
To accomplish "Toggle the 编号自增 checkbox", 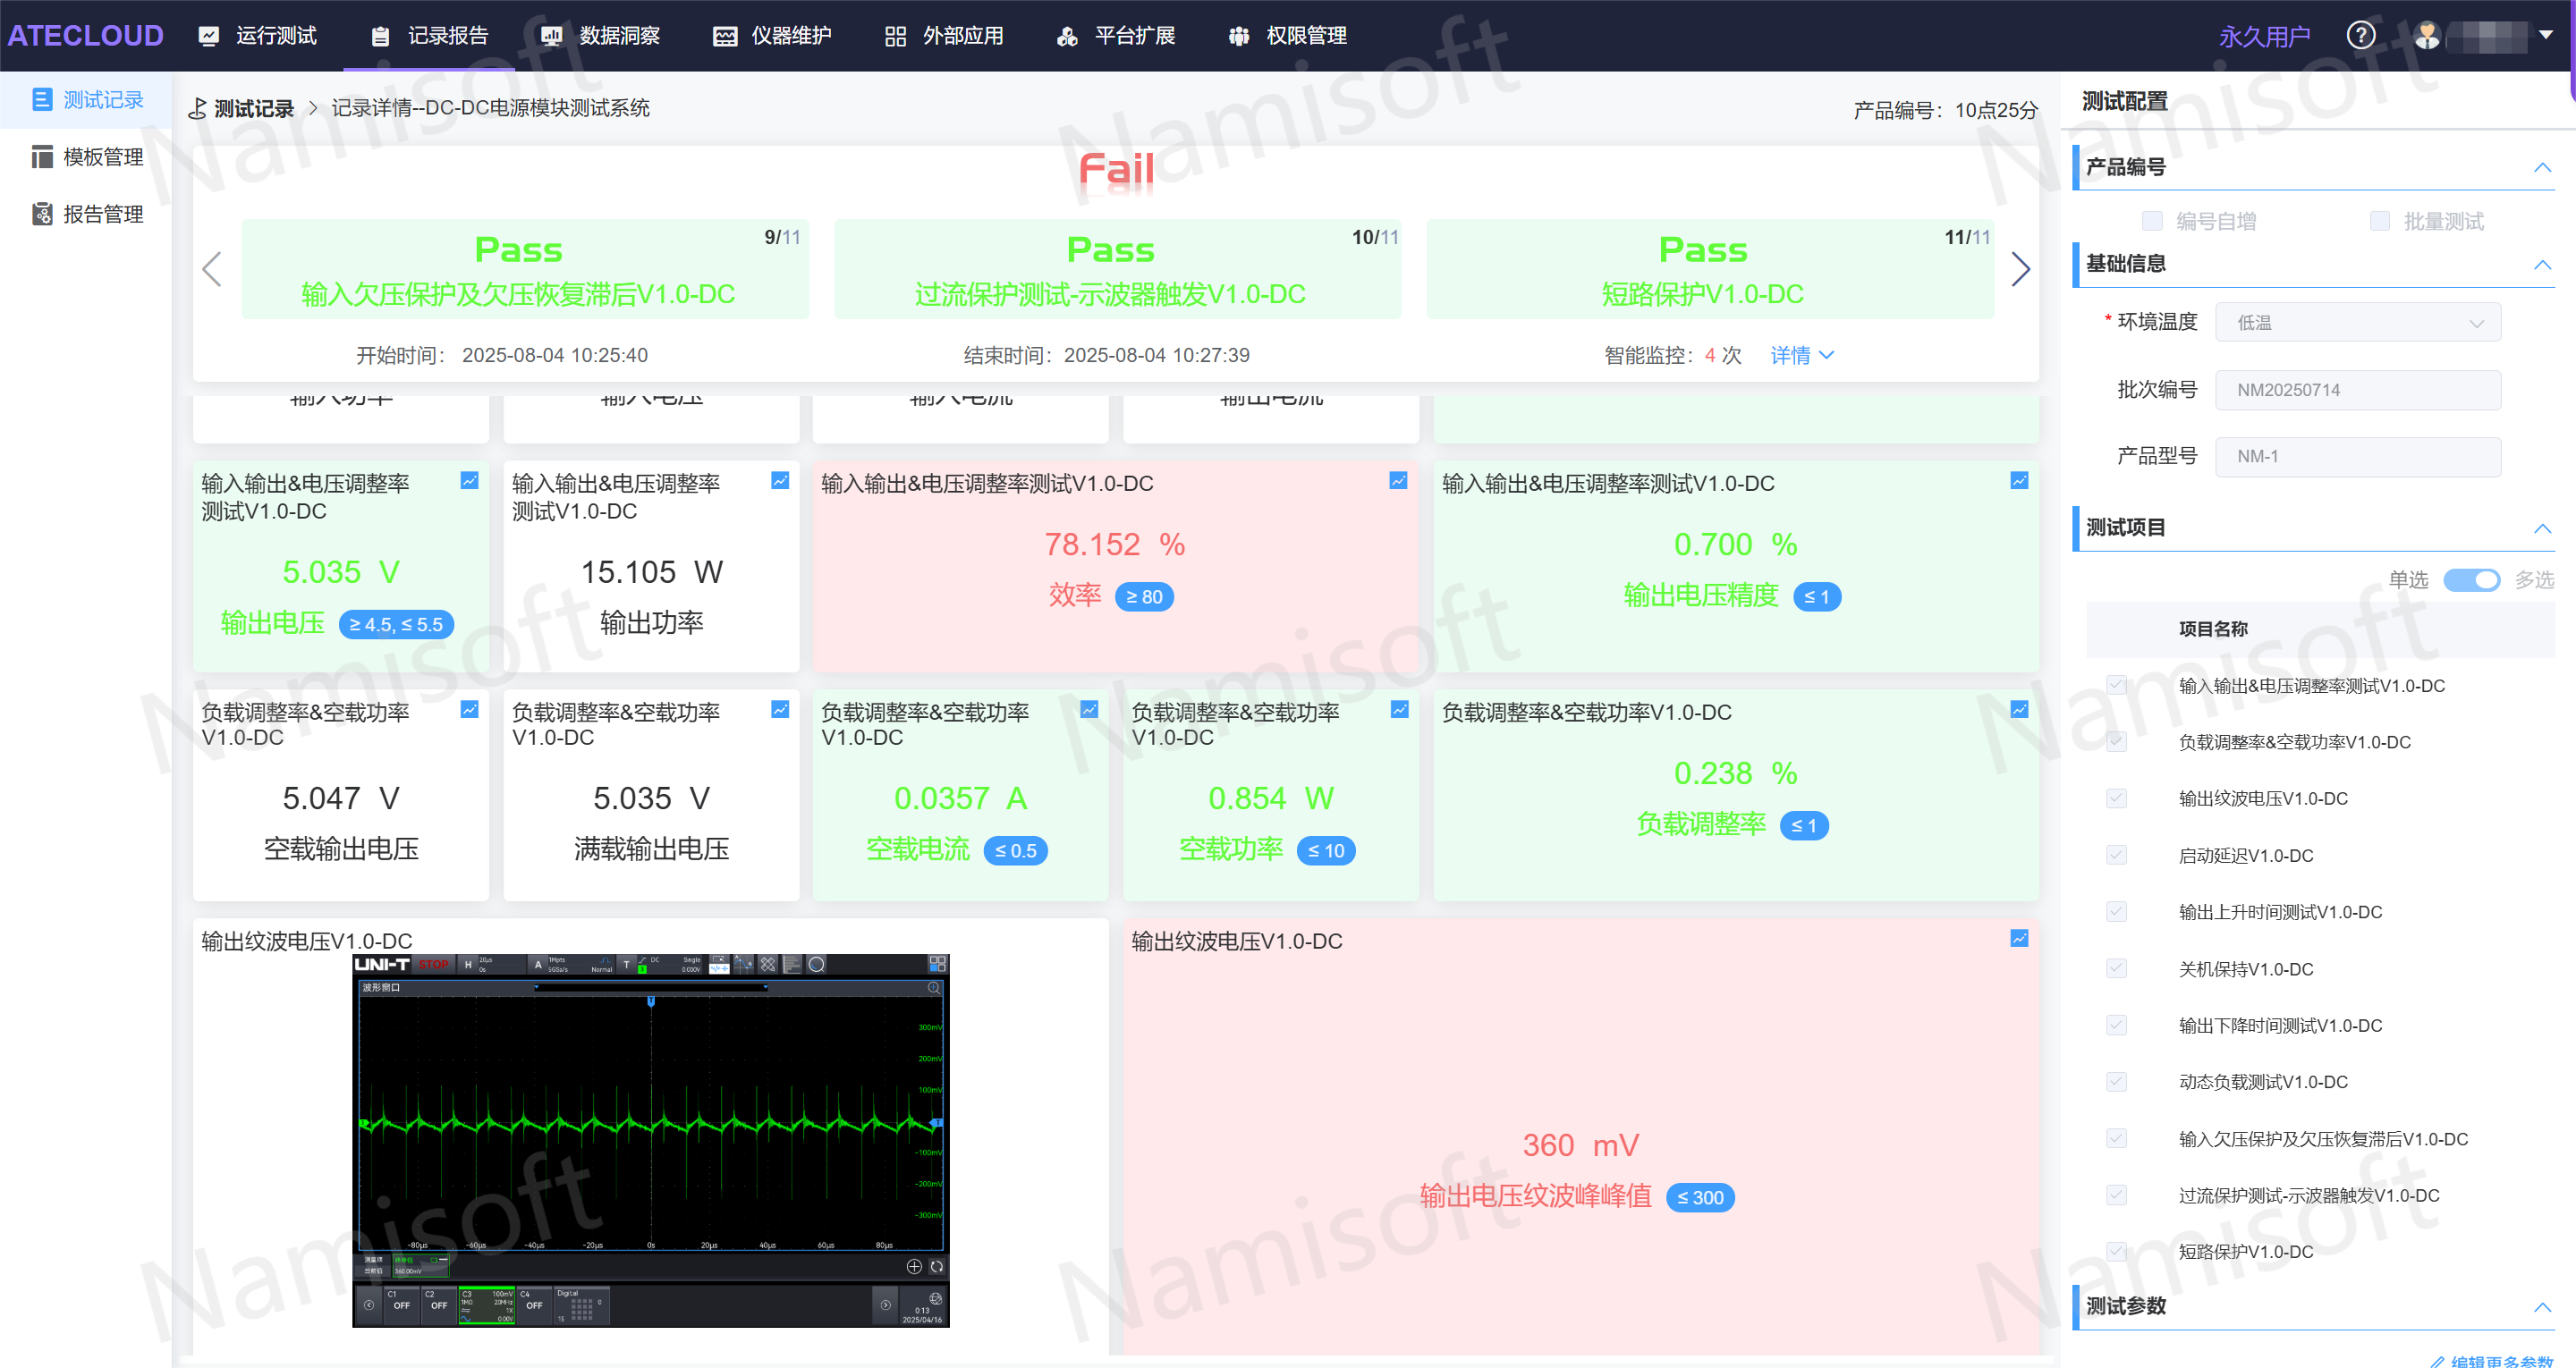I will click(x=2152, y=221).
